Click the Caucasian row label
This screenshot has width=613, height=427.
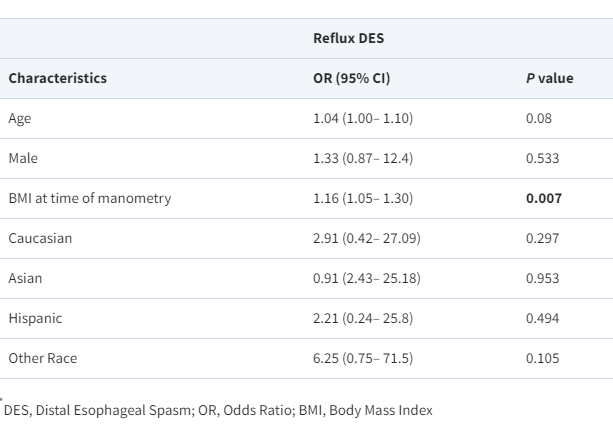point(40,238)
